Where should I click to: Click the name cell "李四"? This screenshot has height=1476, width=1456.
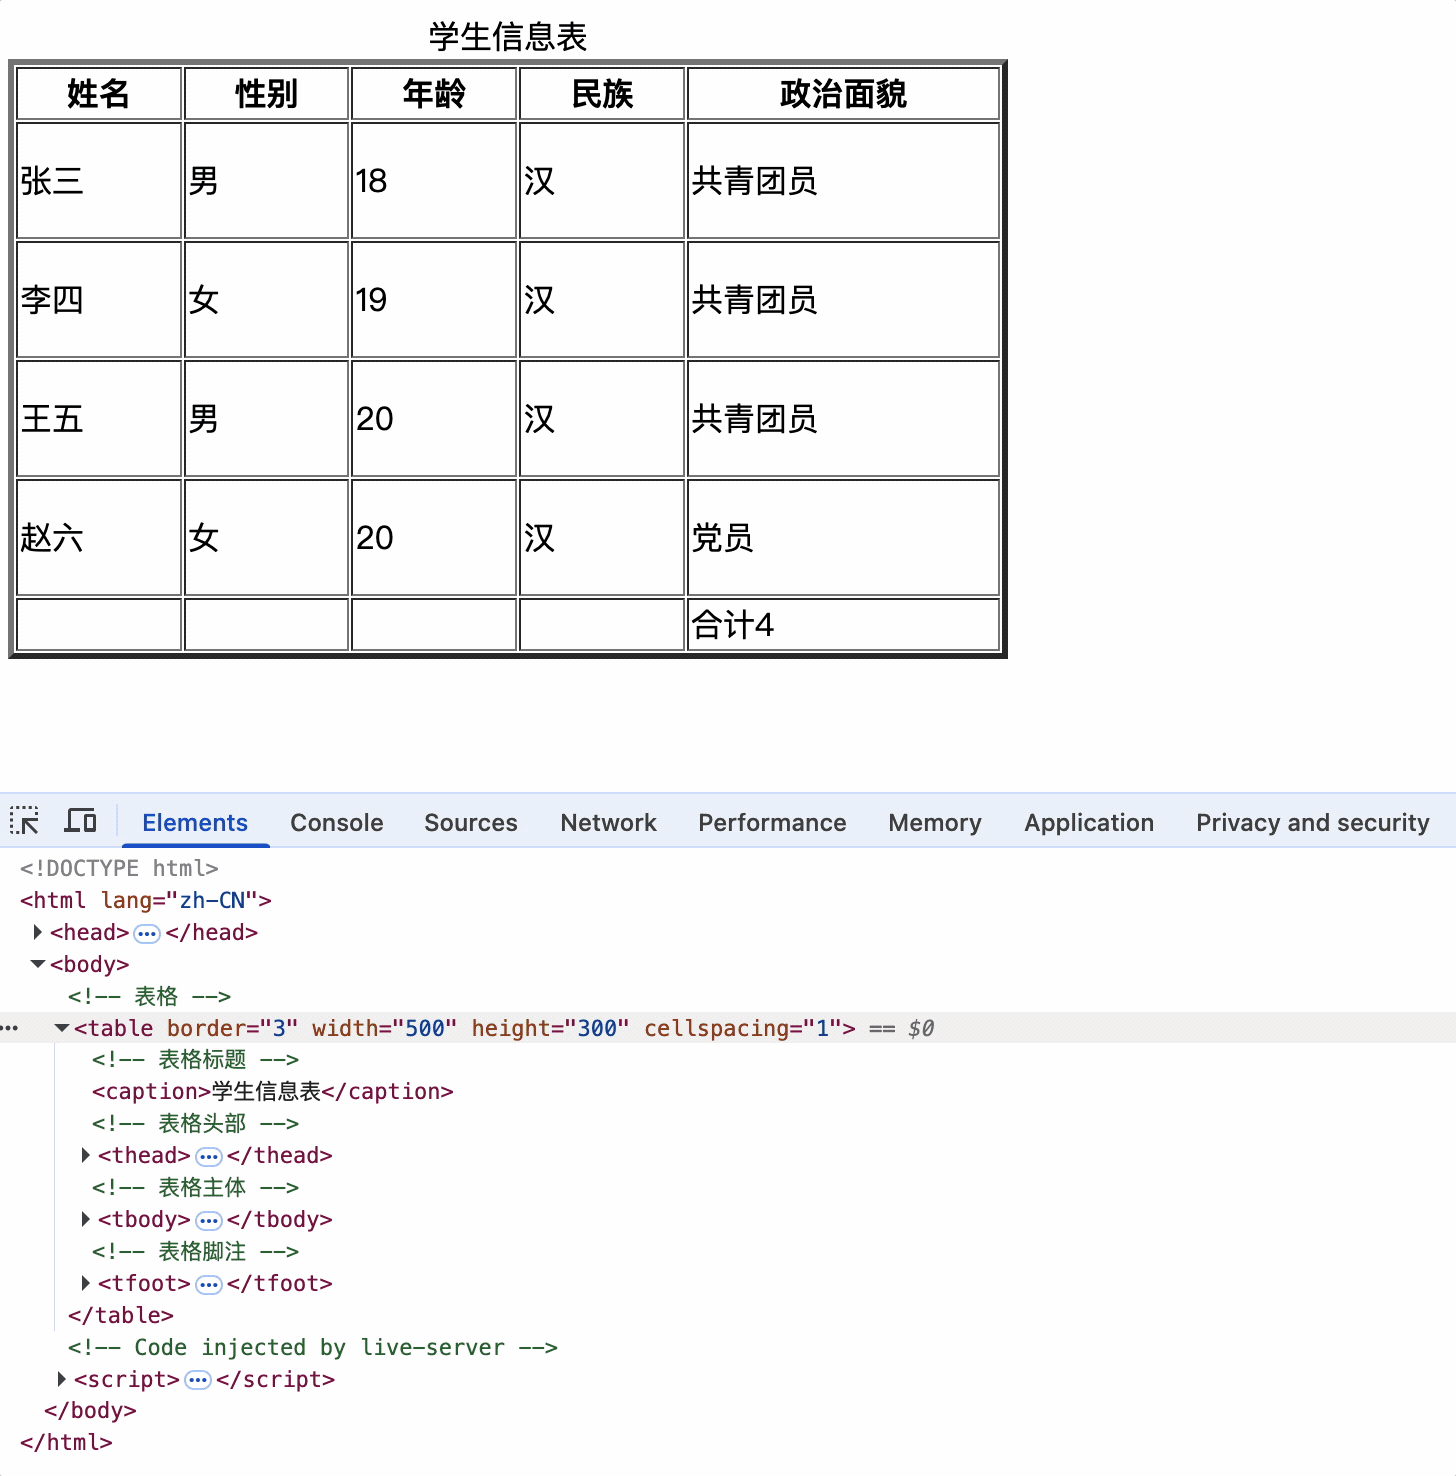pyautogui.click(x=99, y=300)
